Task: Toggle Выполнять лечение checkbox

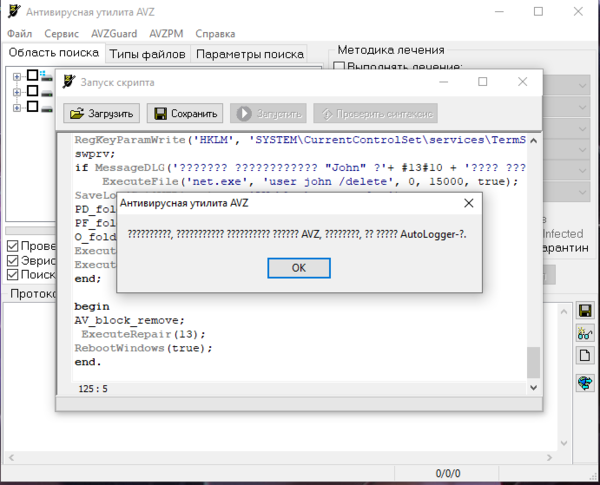Action: coord(339,66)
